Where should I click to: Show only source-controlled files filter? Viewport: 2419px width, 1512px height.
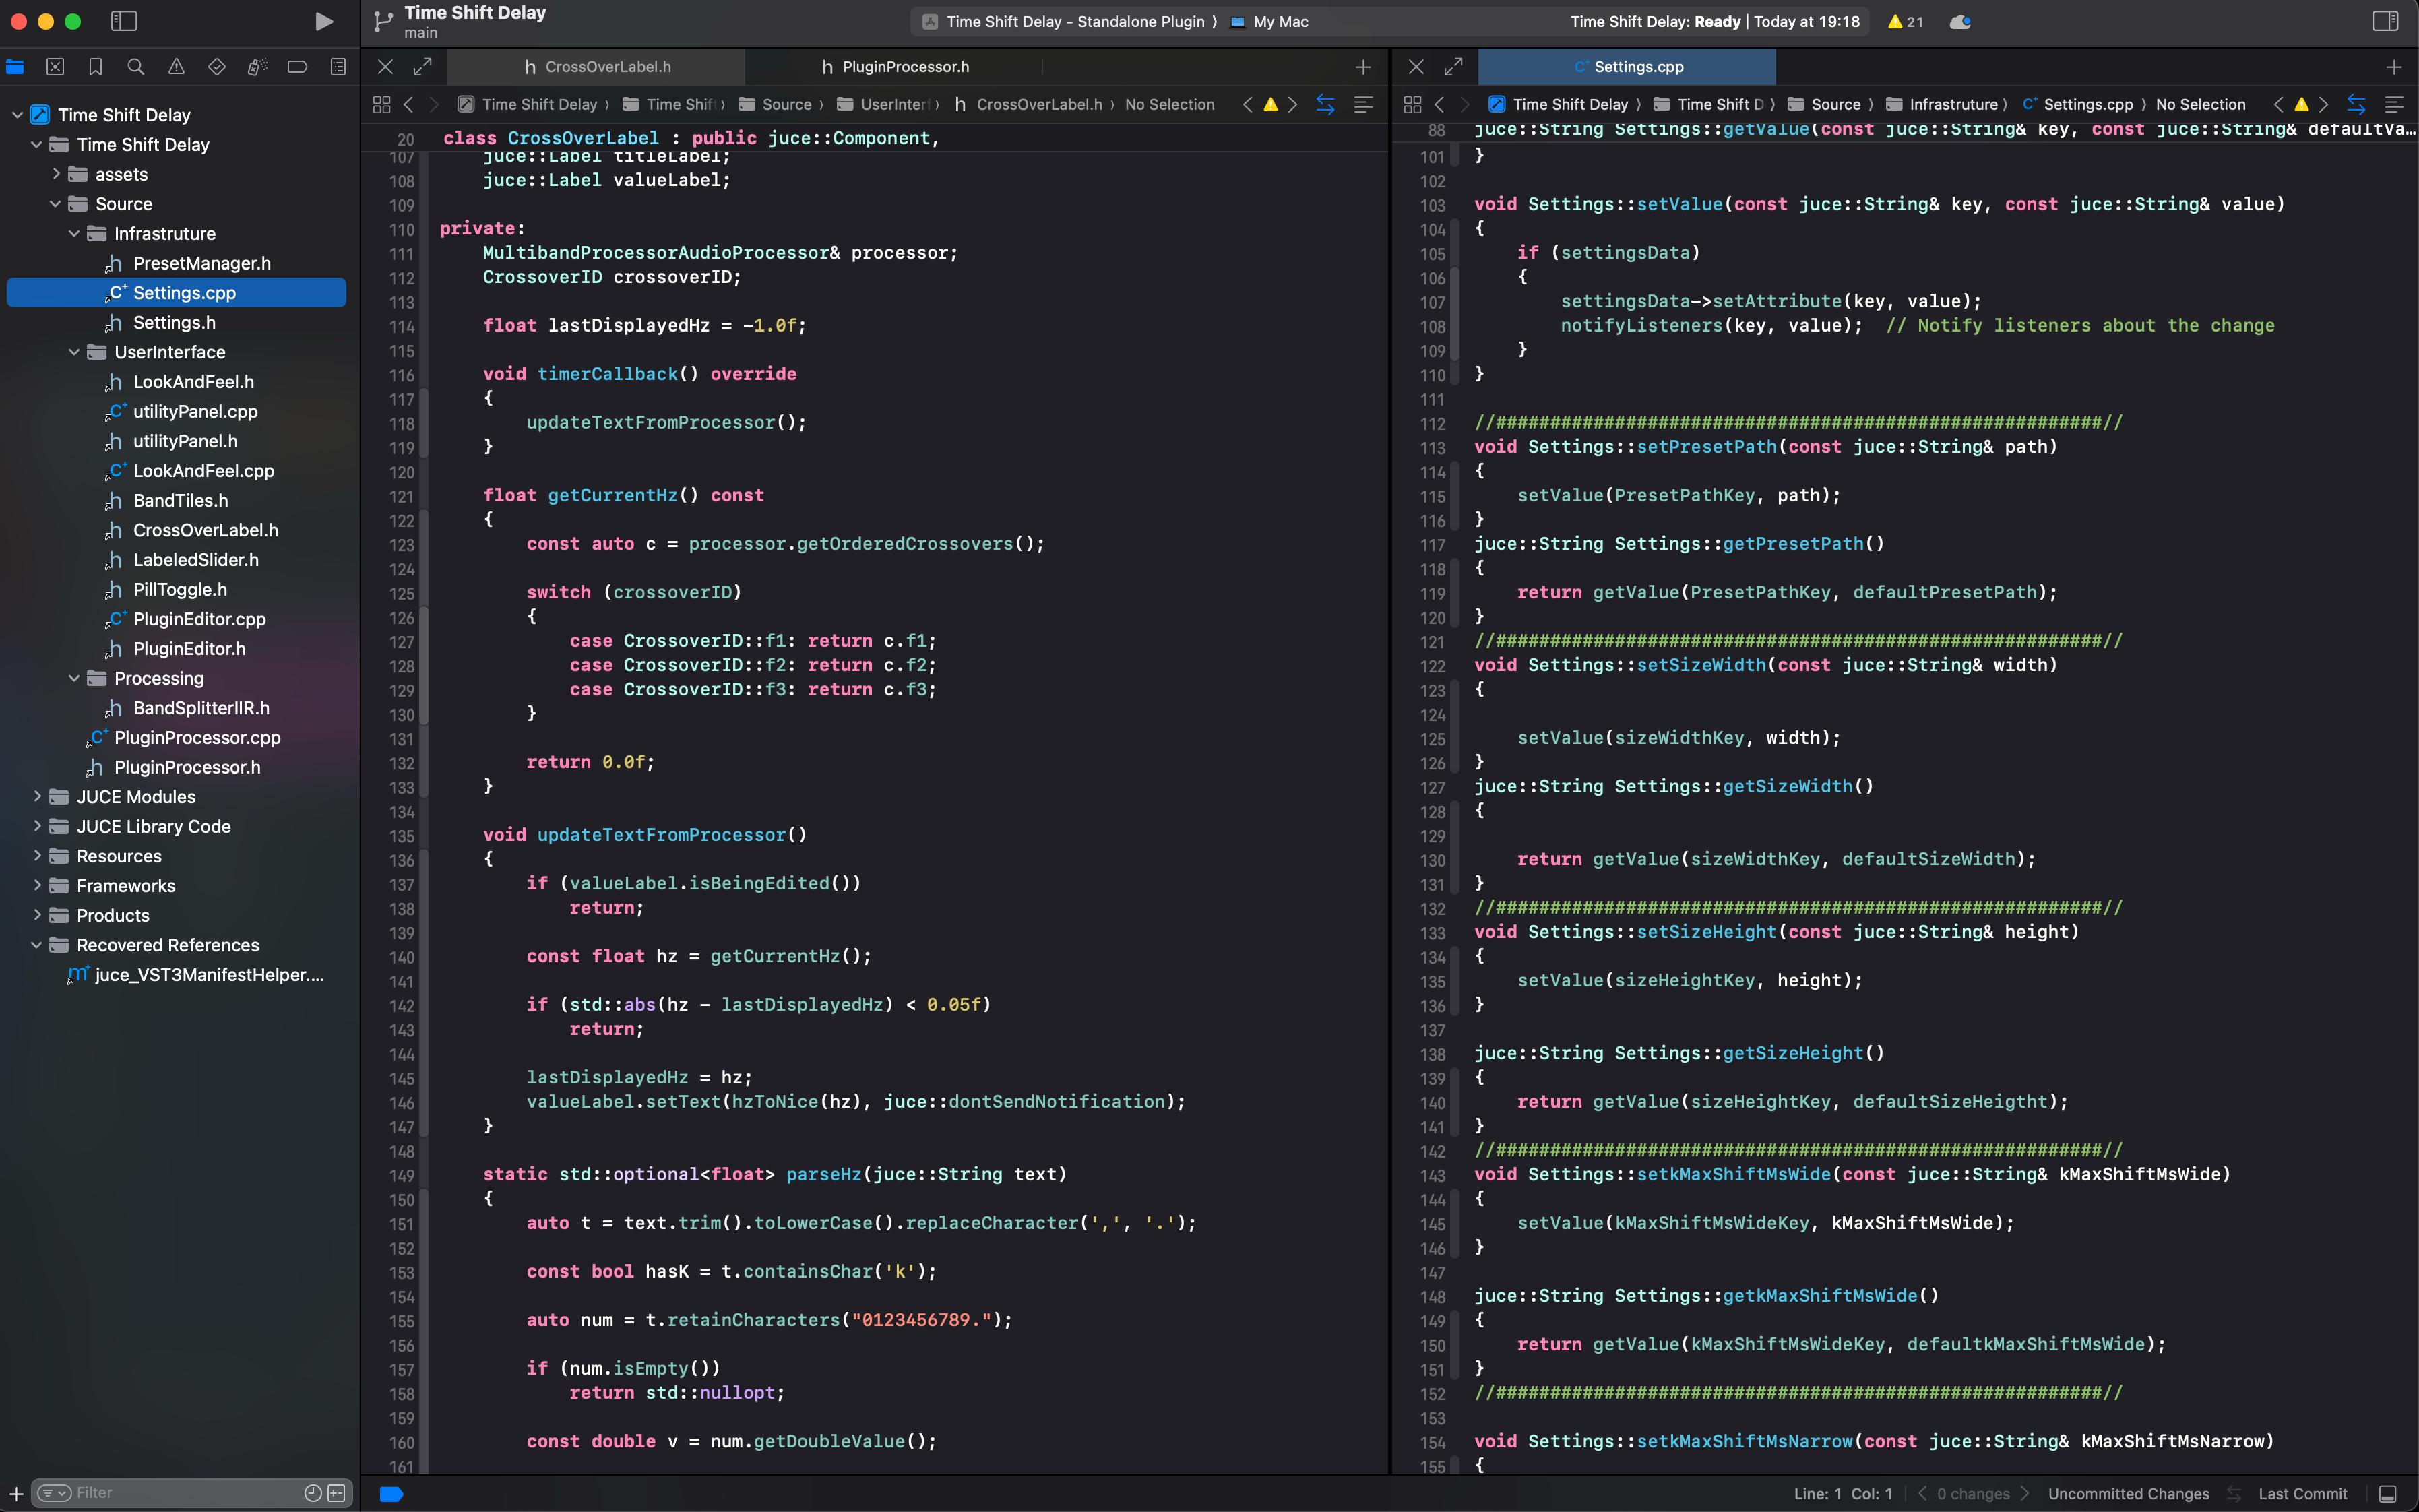(x=337, y=1493)
